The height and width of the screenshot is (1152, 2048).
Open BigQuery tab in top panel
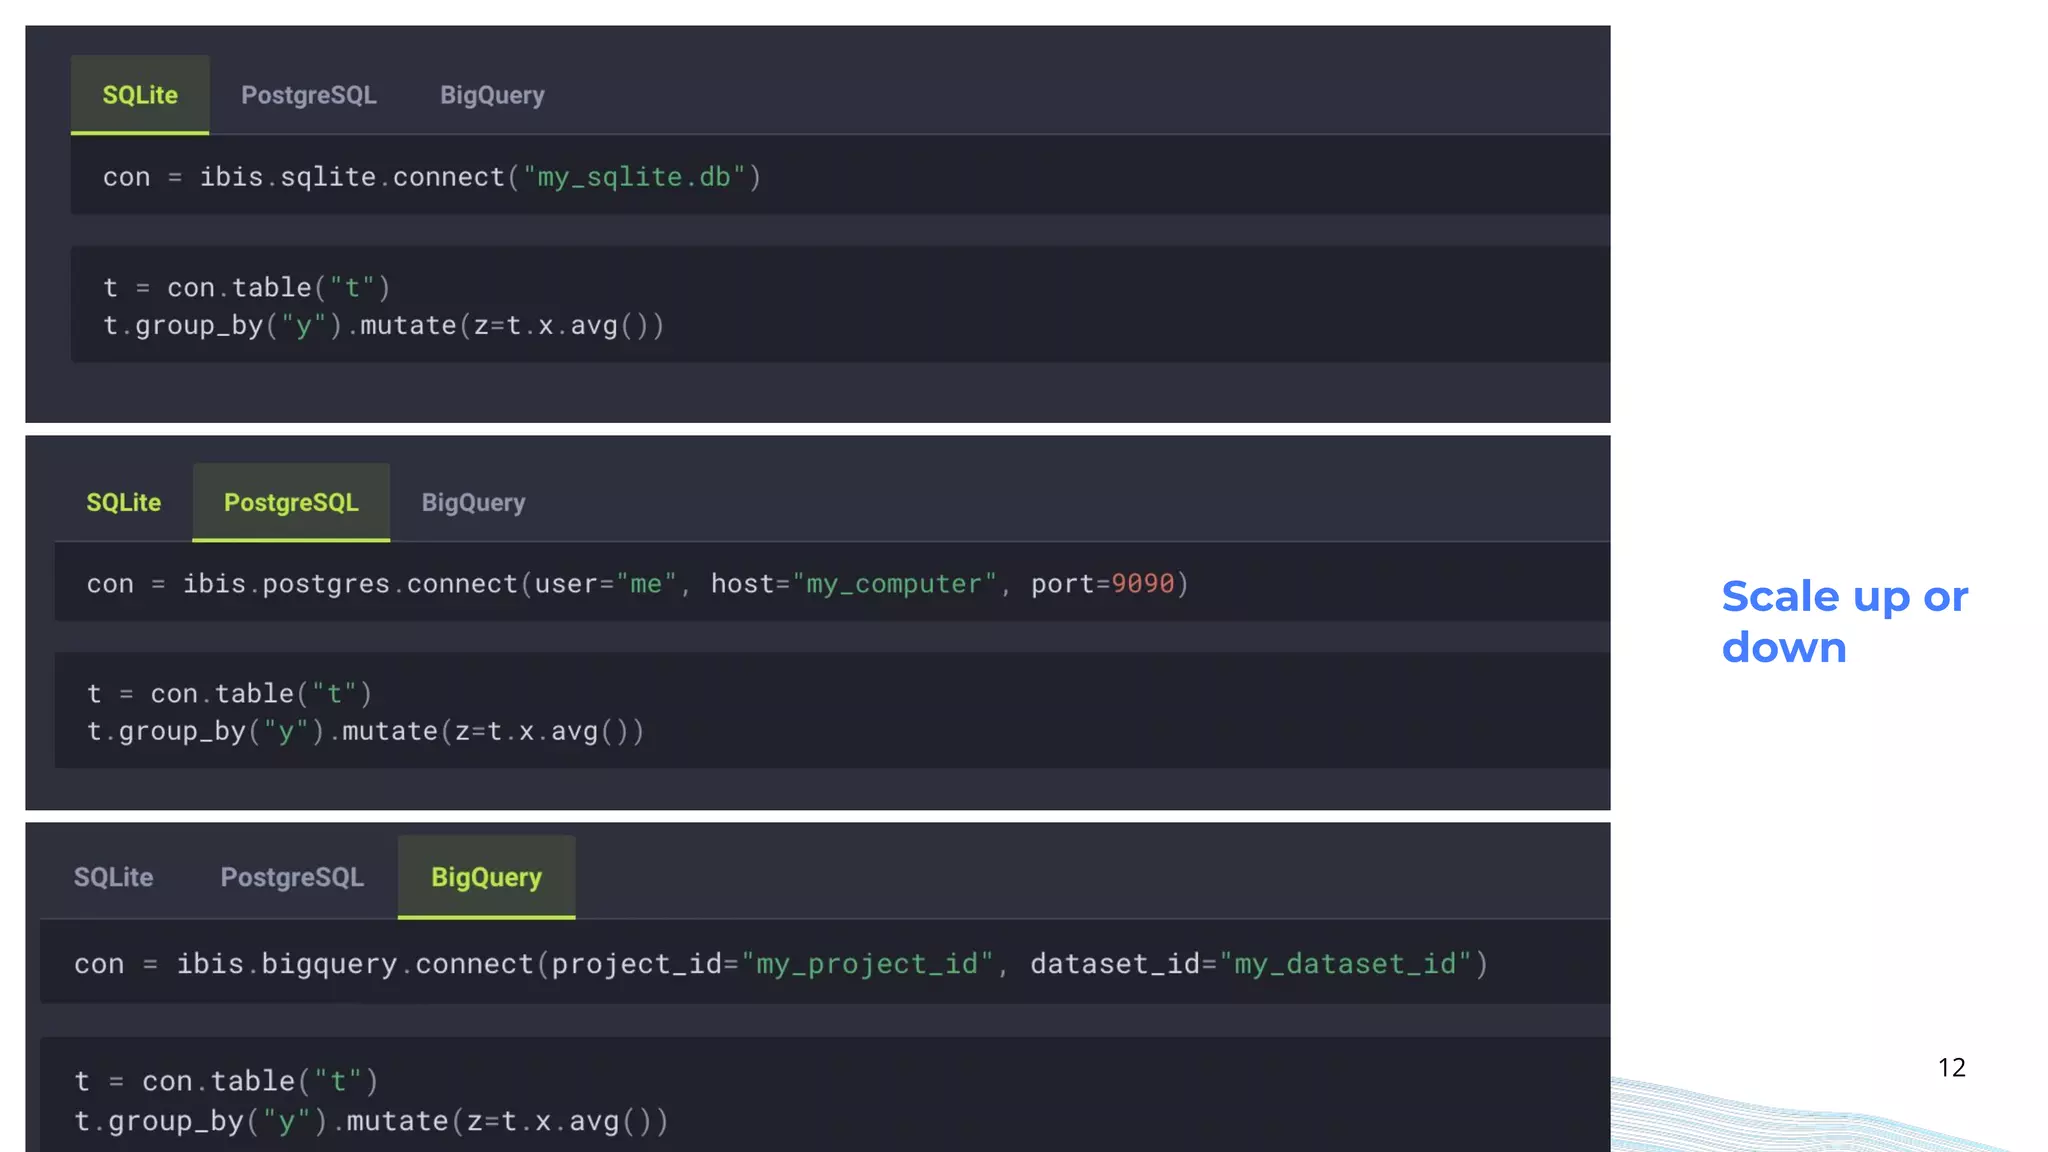pyautogui.click(x=492, y=96)
